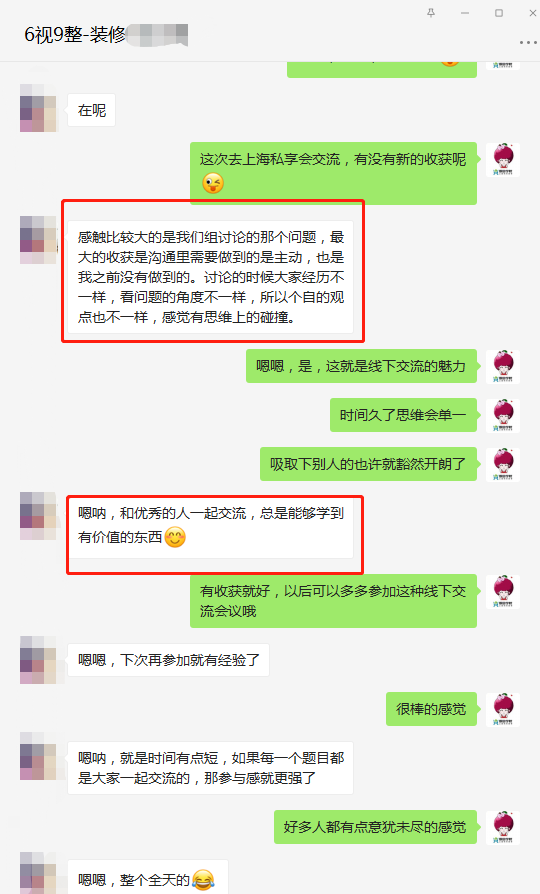540x894 pixels.
Task: Click the bubble 嗯嗯，是，这就是线下交流的魅力
Action: click(362, 366)
